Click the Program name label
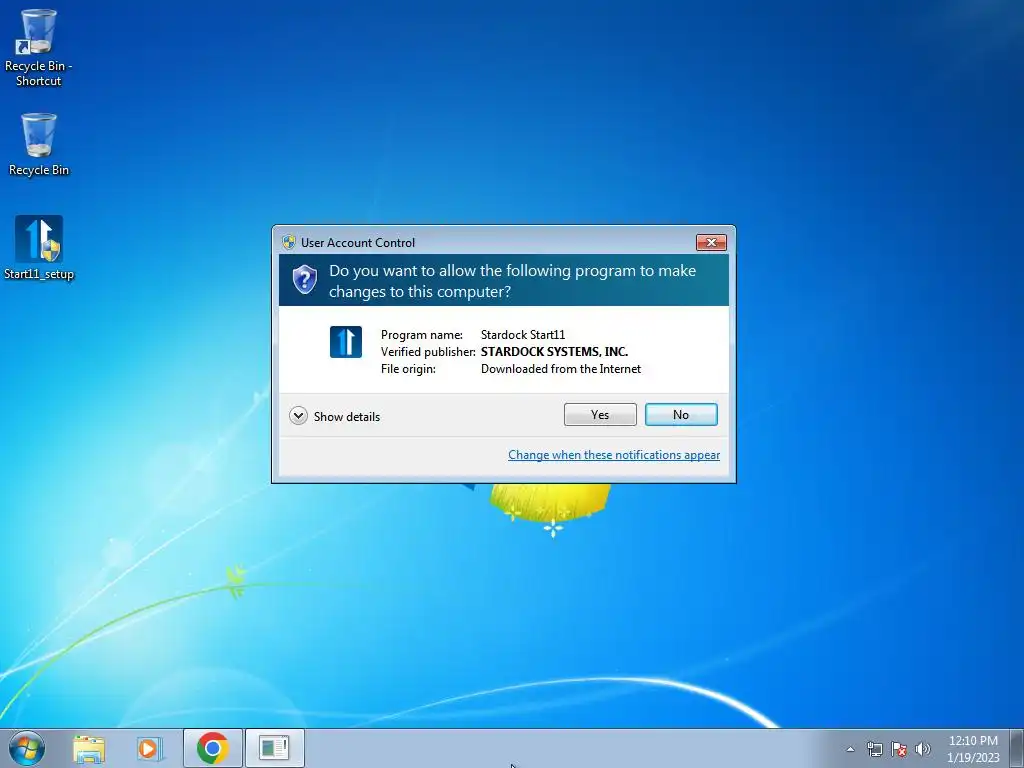 click(422, 334)
